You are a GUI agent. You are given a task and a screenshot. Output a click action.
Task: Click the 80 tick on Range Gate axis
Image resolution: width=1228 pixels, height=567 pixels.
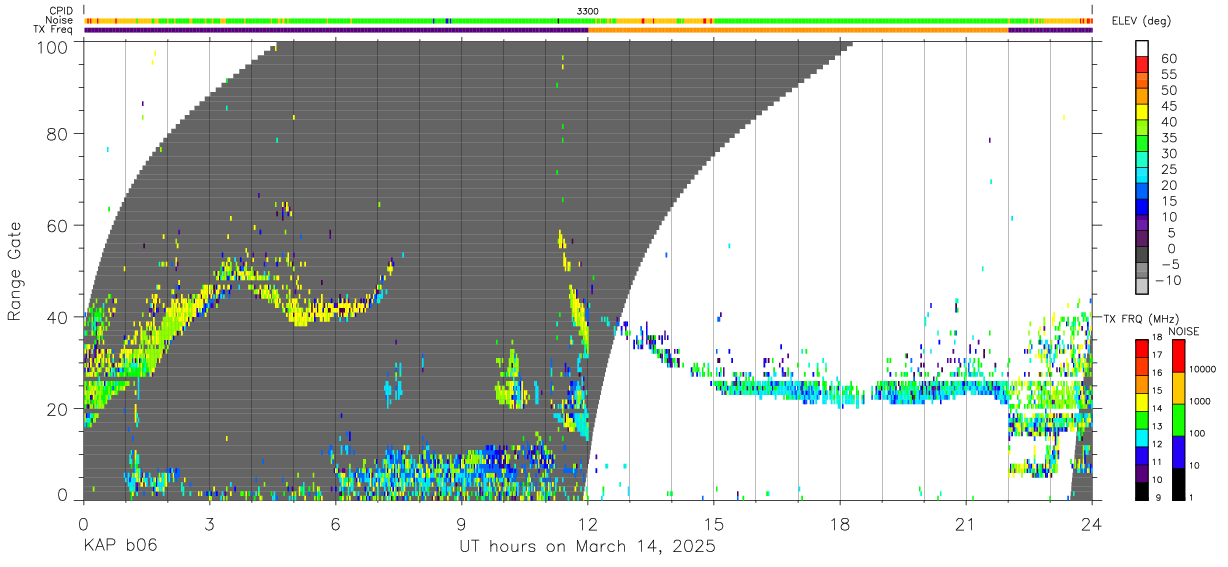56,133
